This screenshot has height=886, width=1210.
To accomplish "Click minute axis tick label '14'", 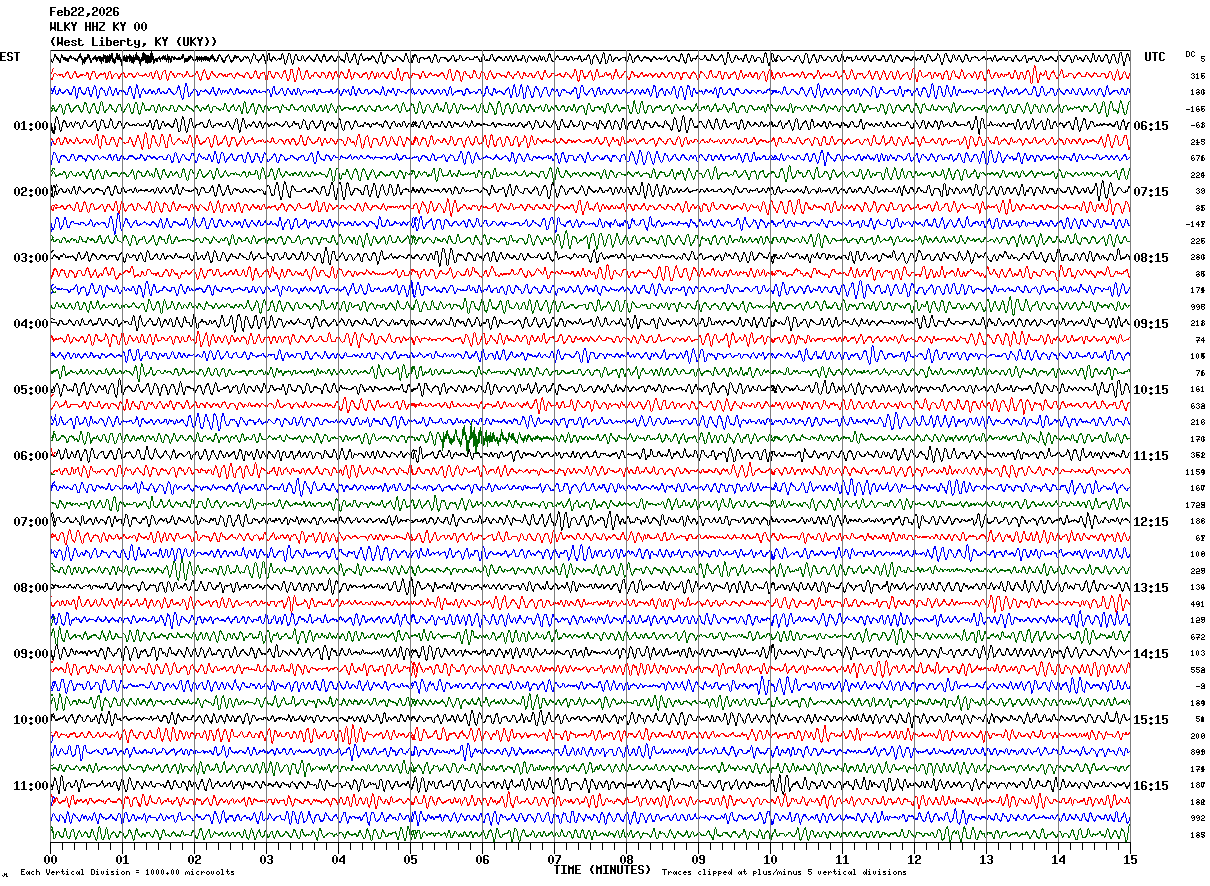I will point(1058,860).
